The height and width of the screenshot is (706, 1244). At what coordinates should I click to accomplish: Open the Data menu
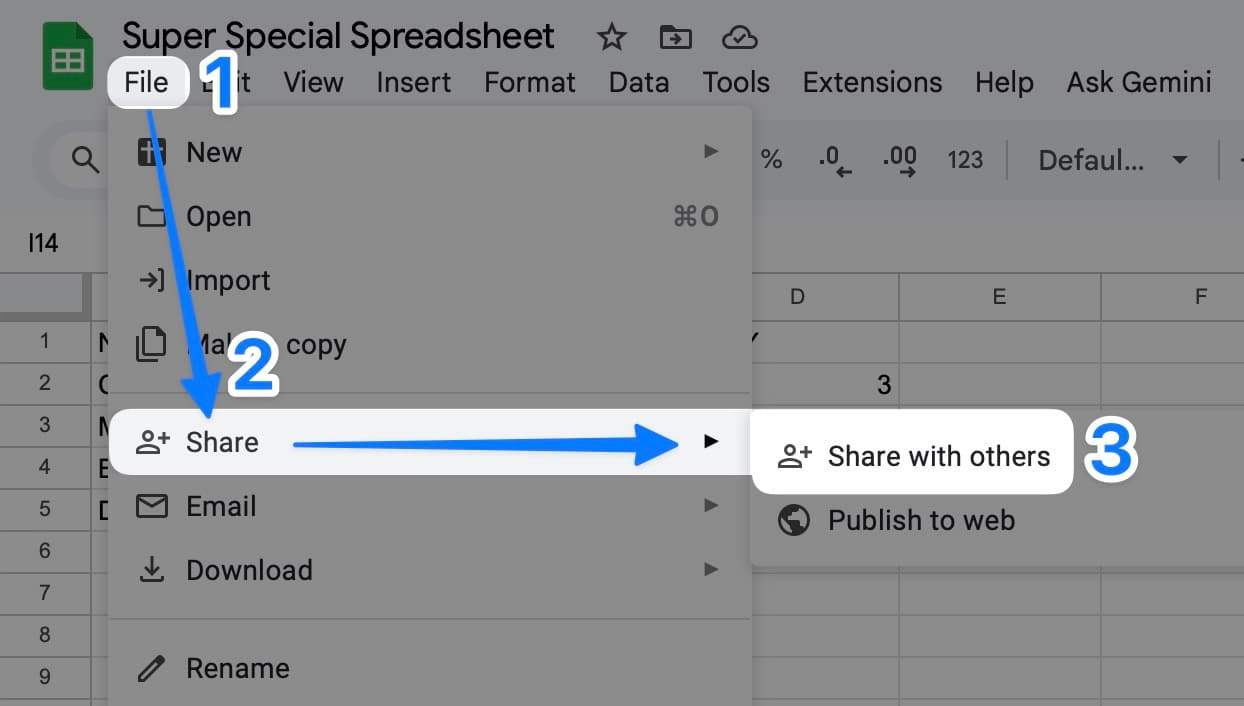point(639,82)
